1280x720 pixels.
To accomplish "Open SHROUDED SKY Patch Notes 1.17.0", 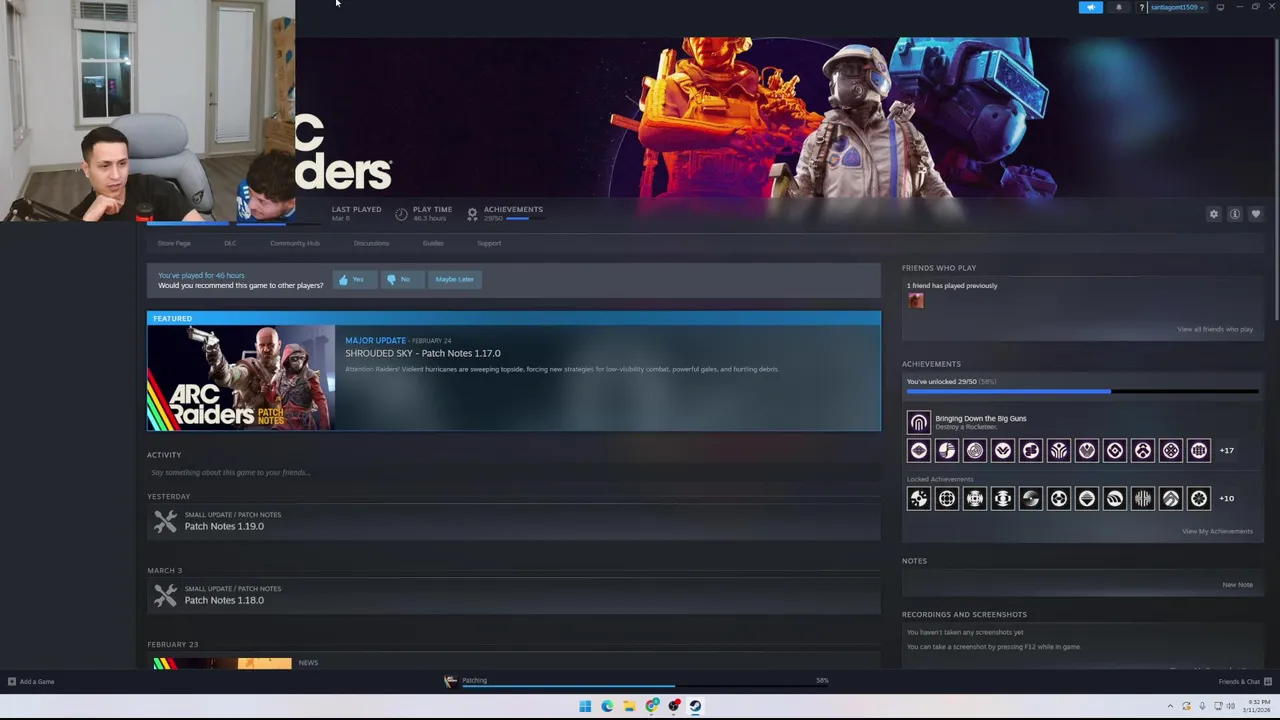I will tap(423, 353).
